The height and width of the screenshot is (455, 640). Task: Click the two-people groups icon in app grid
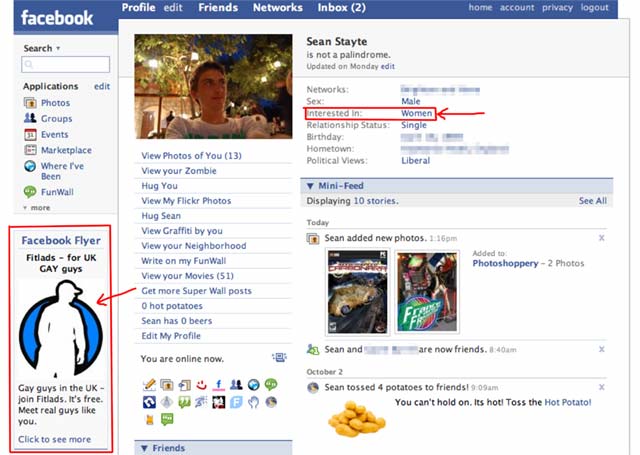(236, 384)
